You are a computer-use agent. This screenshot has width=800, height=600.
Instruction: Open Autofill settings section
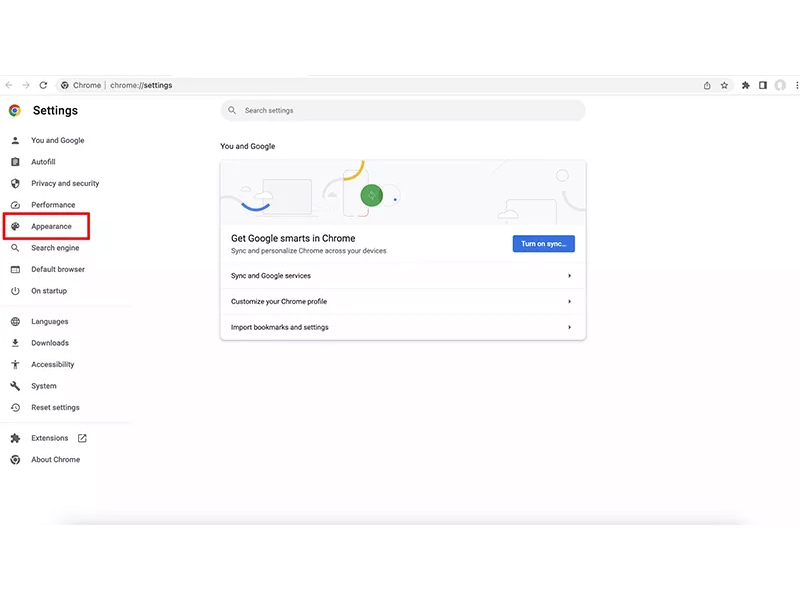(x=43, y=162)
